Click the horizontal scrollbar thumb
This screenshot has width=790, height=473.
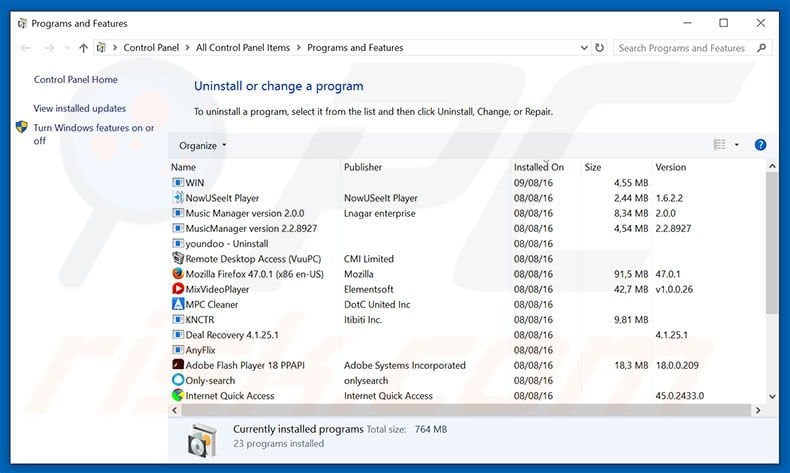click(x=466, y=410)
